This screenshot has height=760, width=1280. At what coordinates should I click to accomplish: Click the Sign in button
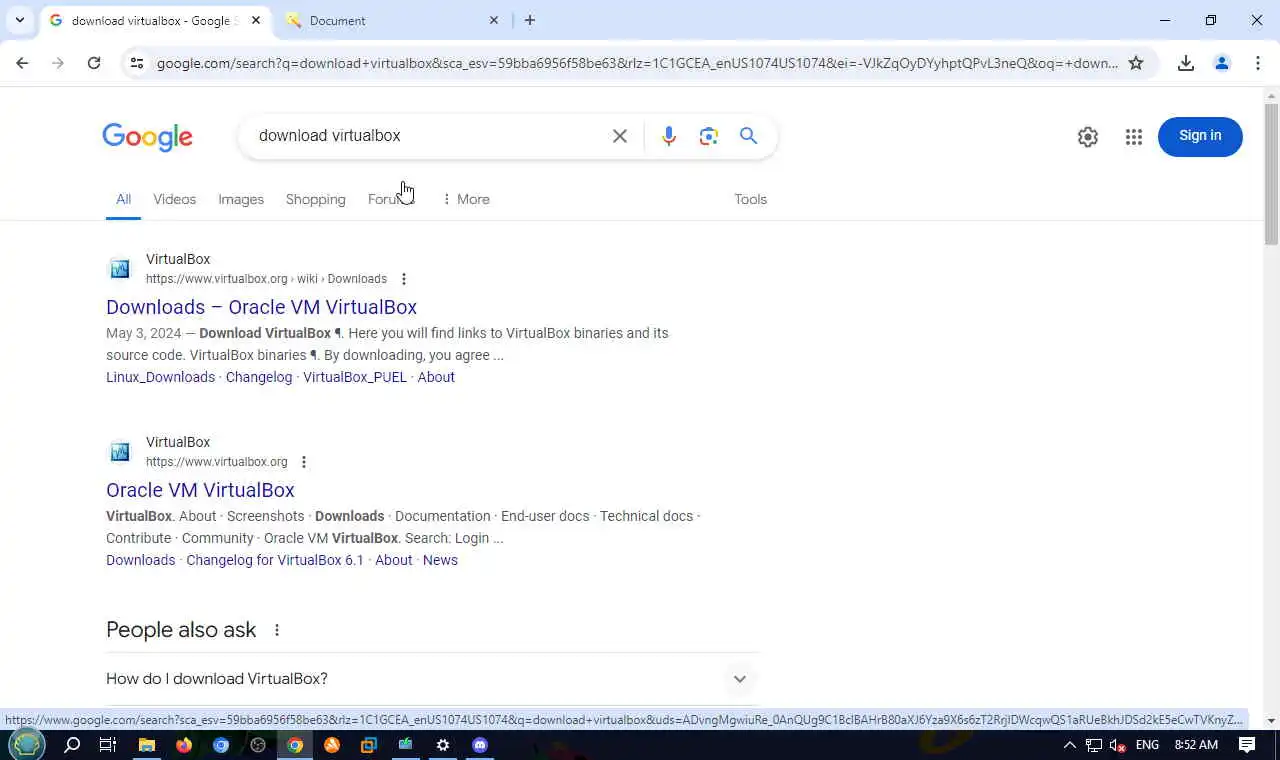coord(1200,136)
